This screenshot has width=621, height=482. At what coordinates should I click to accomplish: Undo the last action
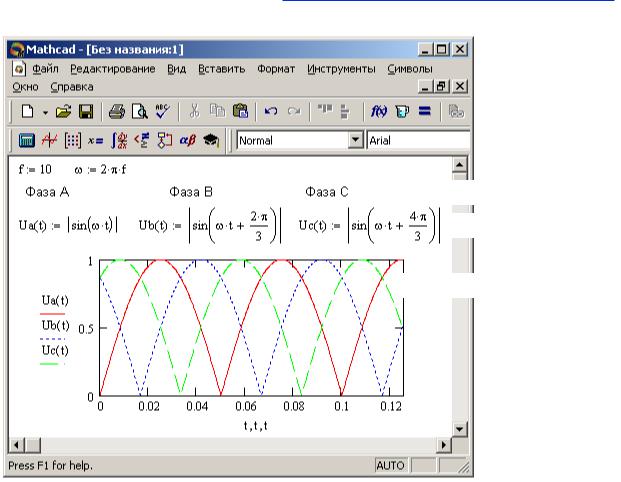pyautogui.click(x=271, y=111)
